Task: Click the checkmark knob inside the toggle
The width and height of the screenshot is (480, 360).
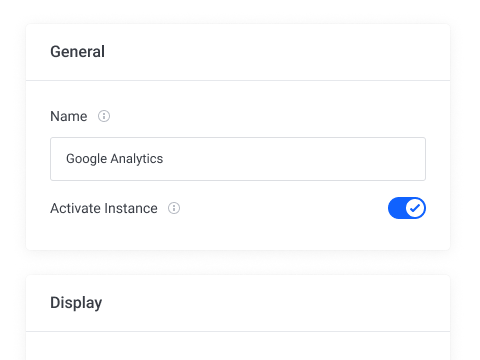Action: [415, 208]
